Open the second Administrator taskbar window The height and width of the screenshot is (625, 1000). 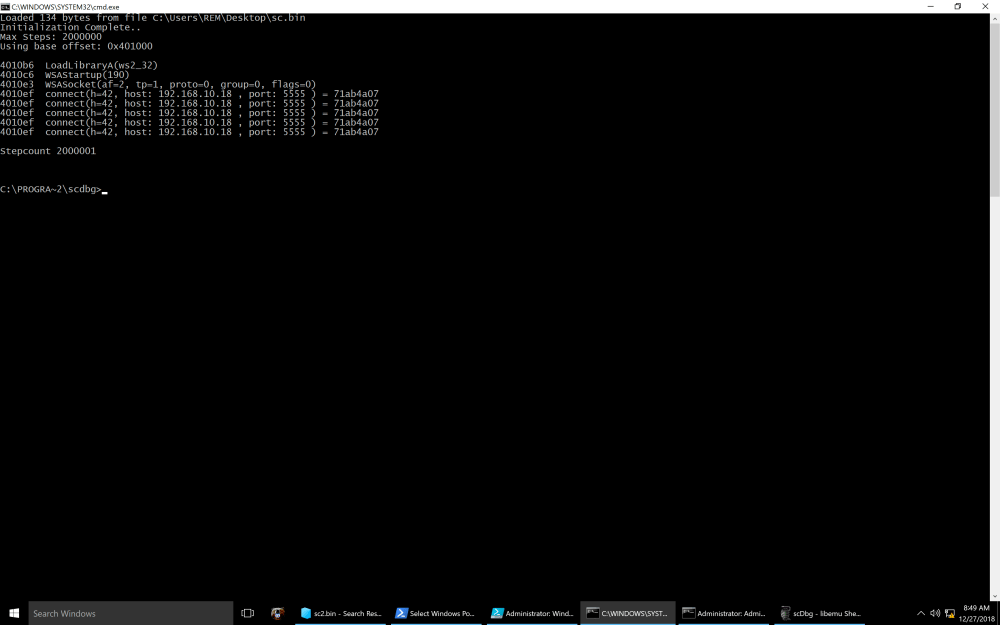pyautogui.click(x=722, y=613)
